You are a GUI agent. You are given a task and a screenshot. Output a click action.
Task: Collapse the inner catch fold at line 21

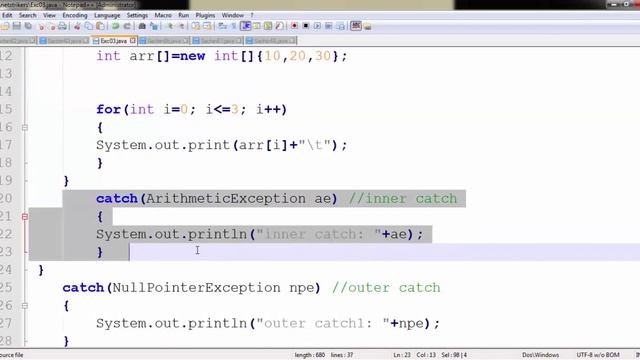click(24, 216)
